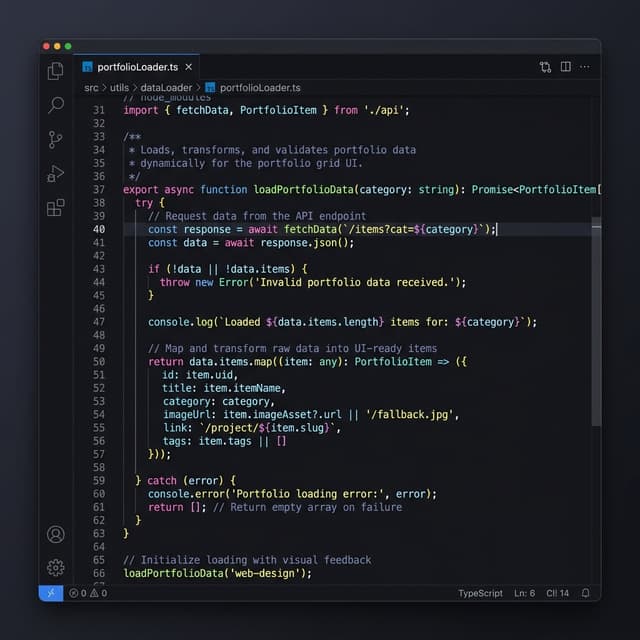This screenshot has width=640, height=640.
Task: Click line number 37 in the gutter
Action: pyautogui.click(x=99, y=190)
